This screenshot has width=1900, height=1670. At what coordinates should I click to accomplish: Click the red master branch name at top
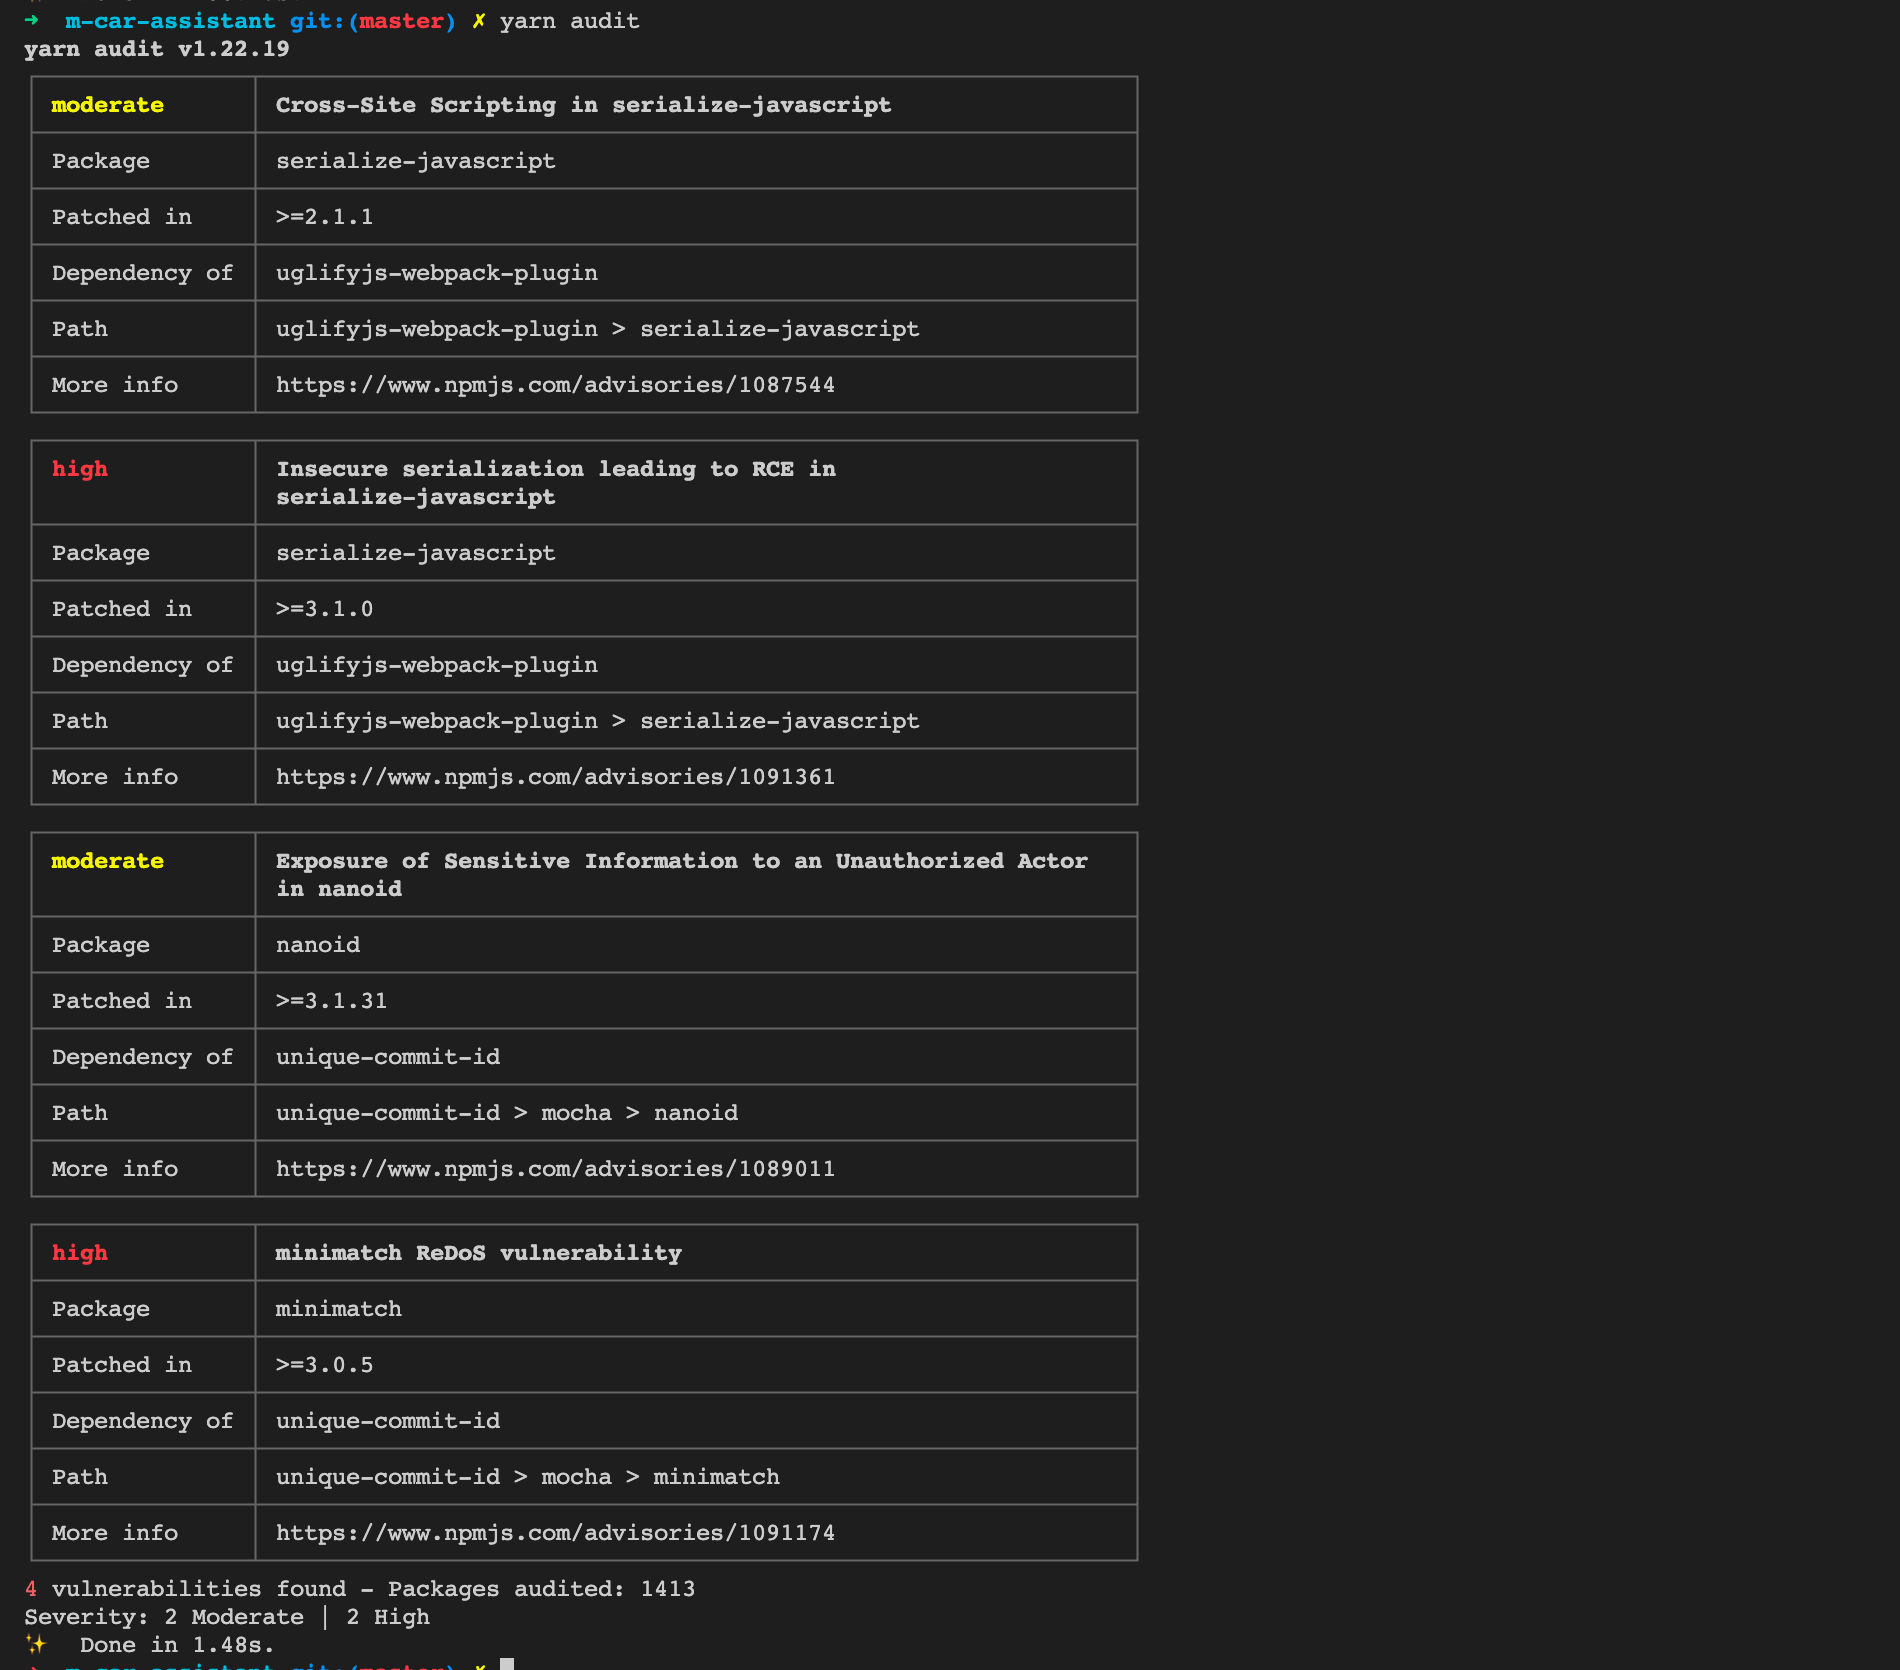(401, 21)
